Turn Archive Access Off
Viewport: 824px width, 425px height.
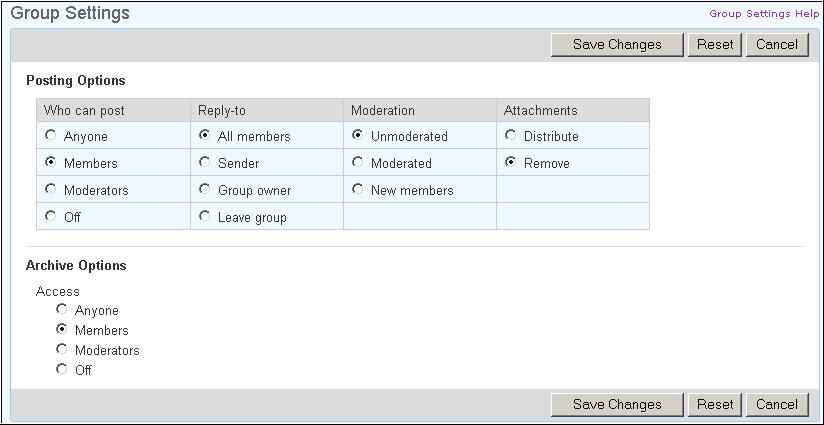61,369
